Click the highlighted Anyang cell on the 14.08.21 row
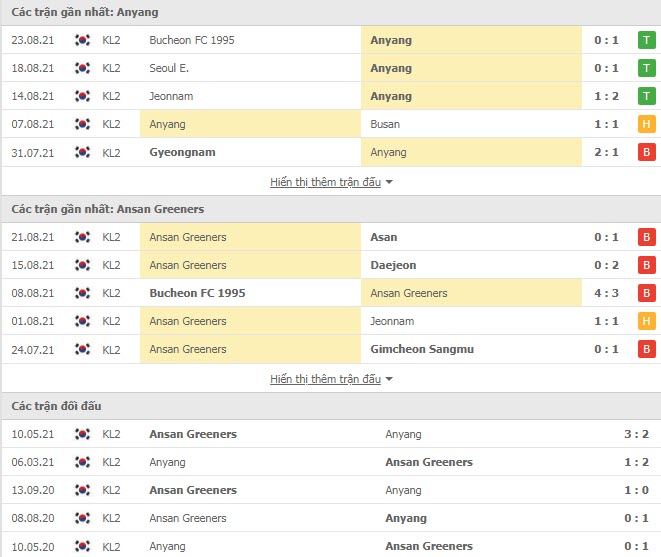The width and height of the screenshot is (661, 557). [471, 96]
